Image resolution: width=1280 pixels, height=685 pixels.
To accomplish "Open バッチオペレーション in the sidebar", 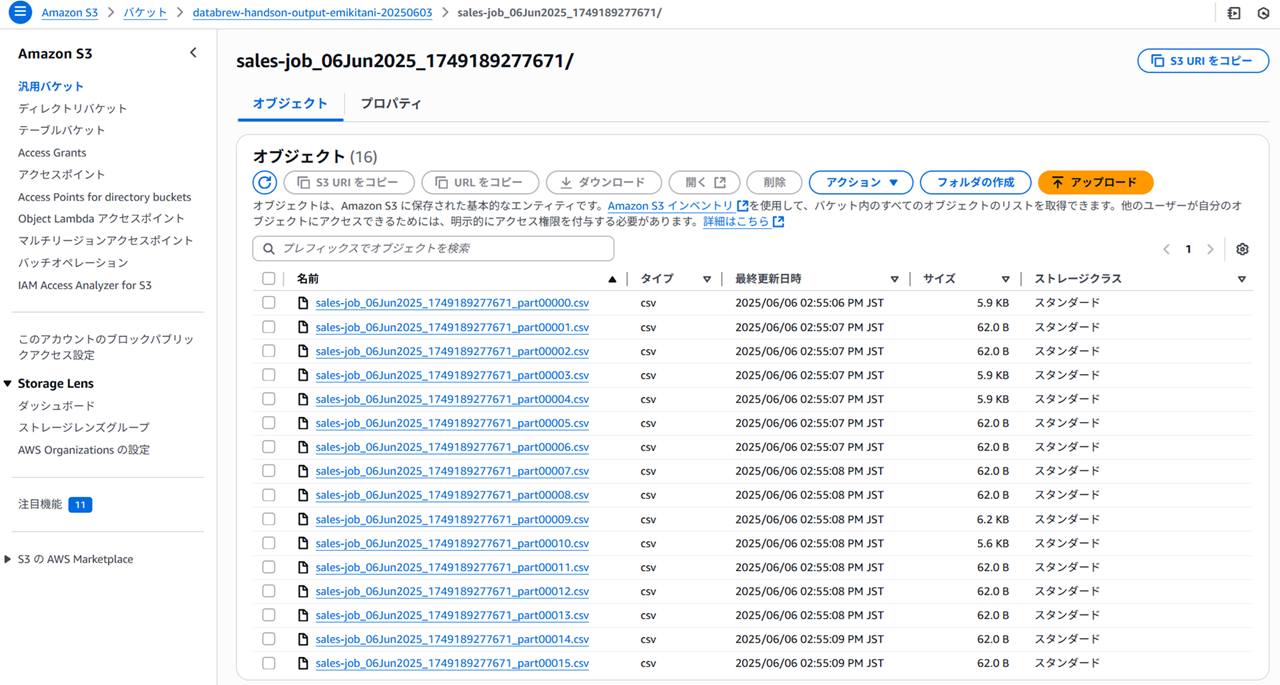I will point(73,263).
